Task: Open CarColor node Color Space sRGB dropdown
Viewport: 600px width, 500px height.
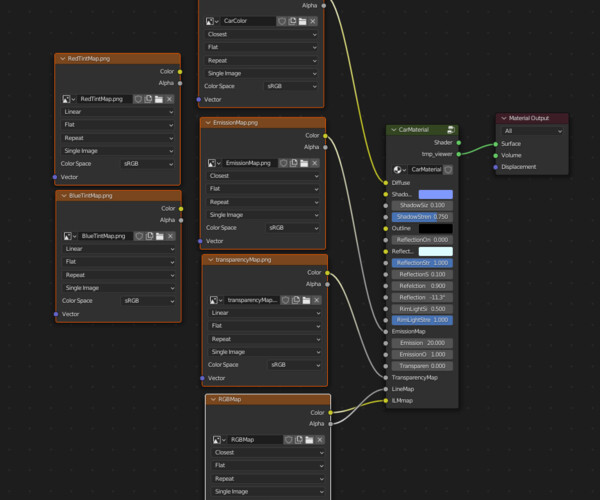Action: [292, 86]
